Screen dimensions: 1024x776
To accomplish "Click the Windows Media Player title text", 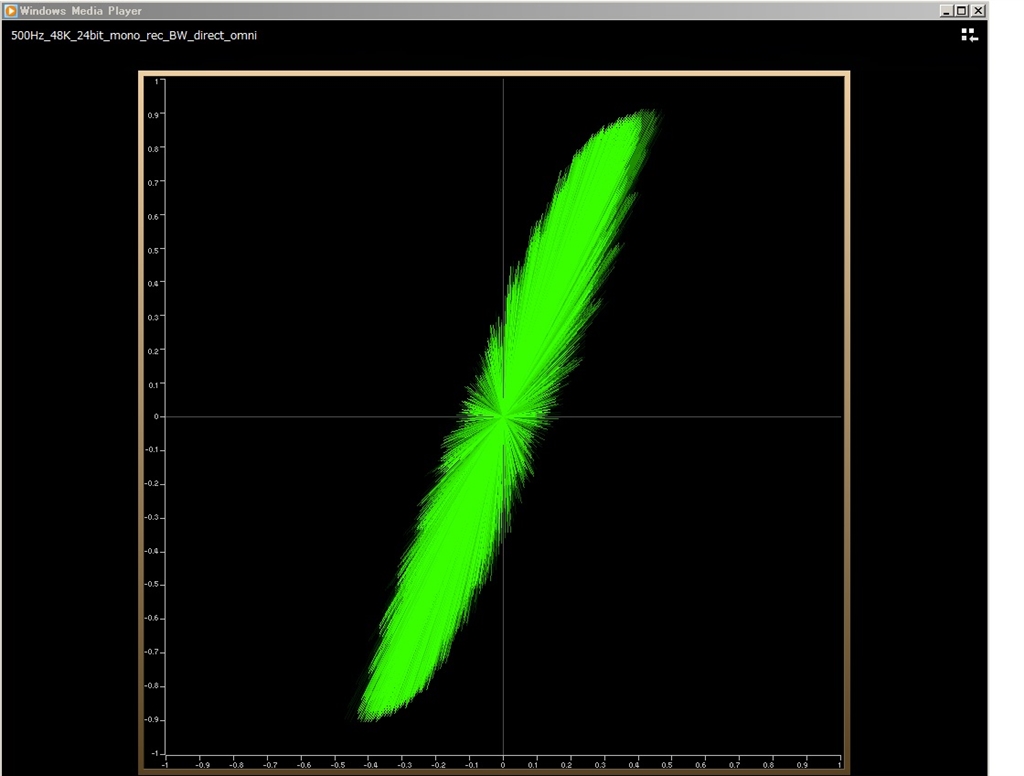I will point(80,10).
